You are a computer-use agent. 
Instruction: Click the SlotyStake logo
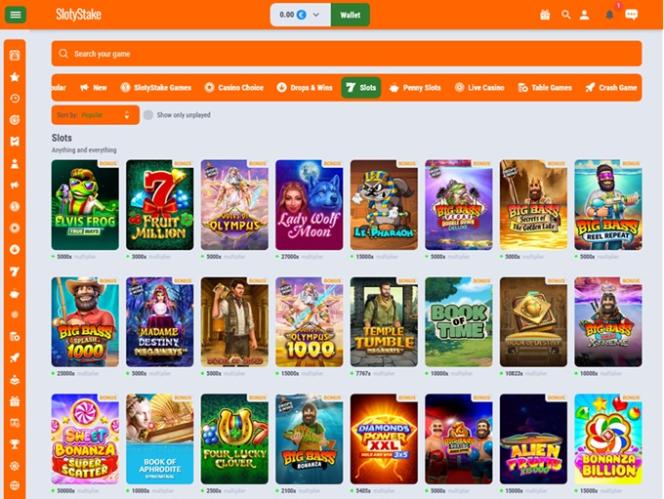[78, 15]
